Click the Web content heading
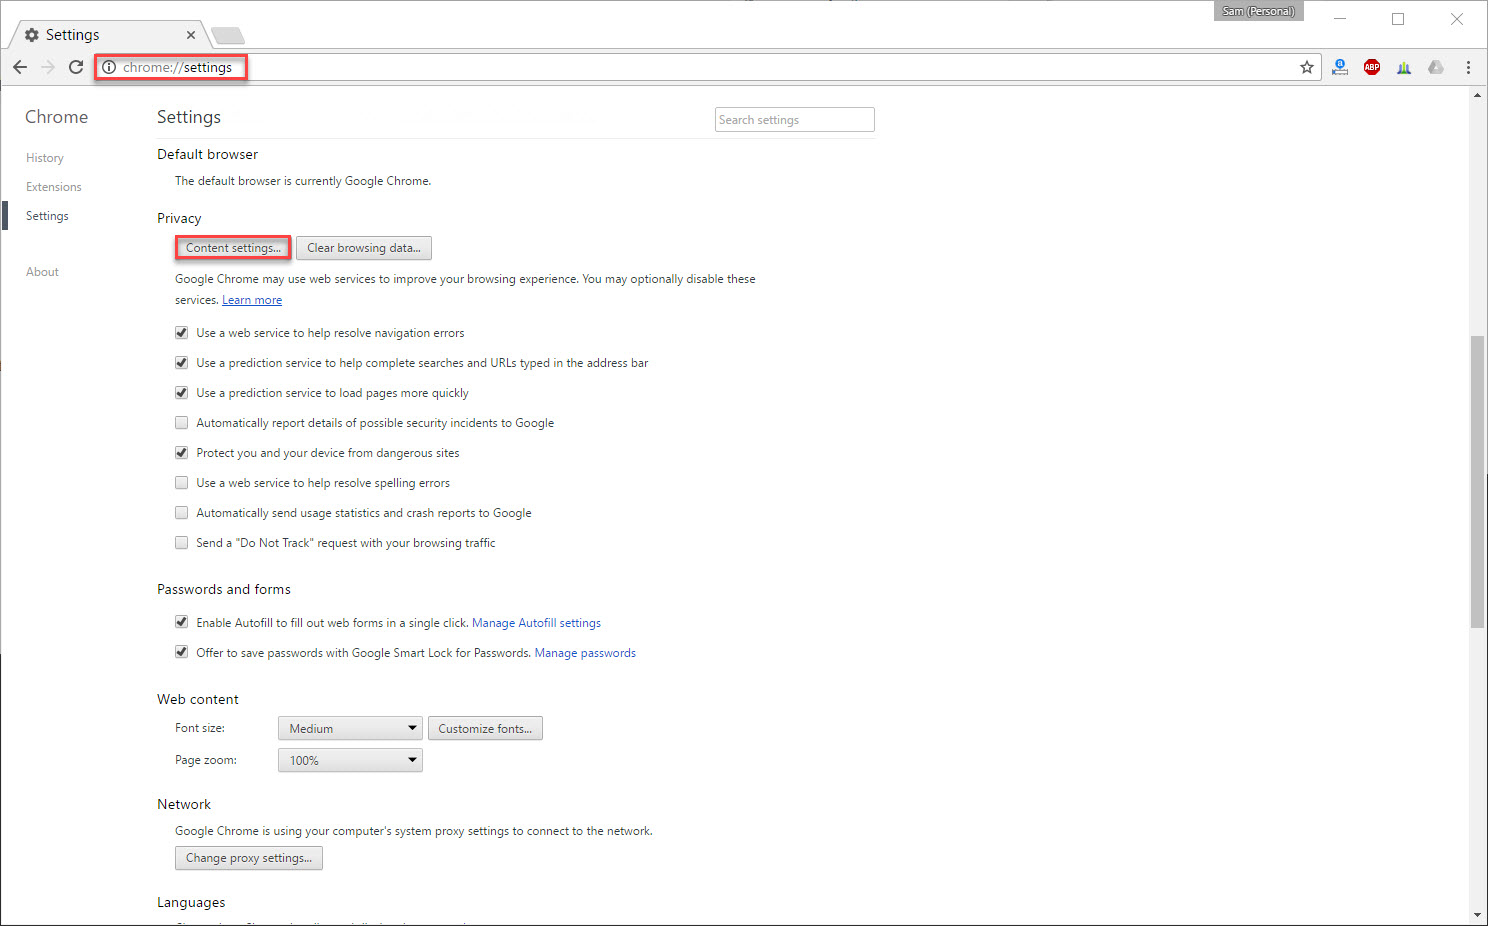Screen dimensions: 1488x926 pos(198,699)
